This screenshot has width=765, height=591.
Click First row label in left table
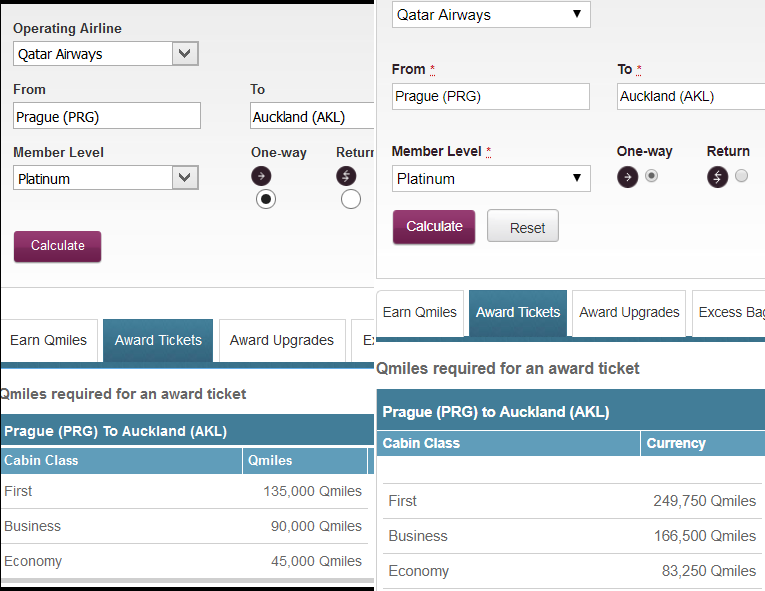[18, 491]
